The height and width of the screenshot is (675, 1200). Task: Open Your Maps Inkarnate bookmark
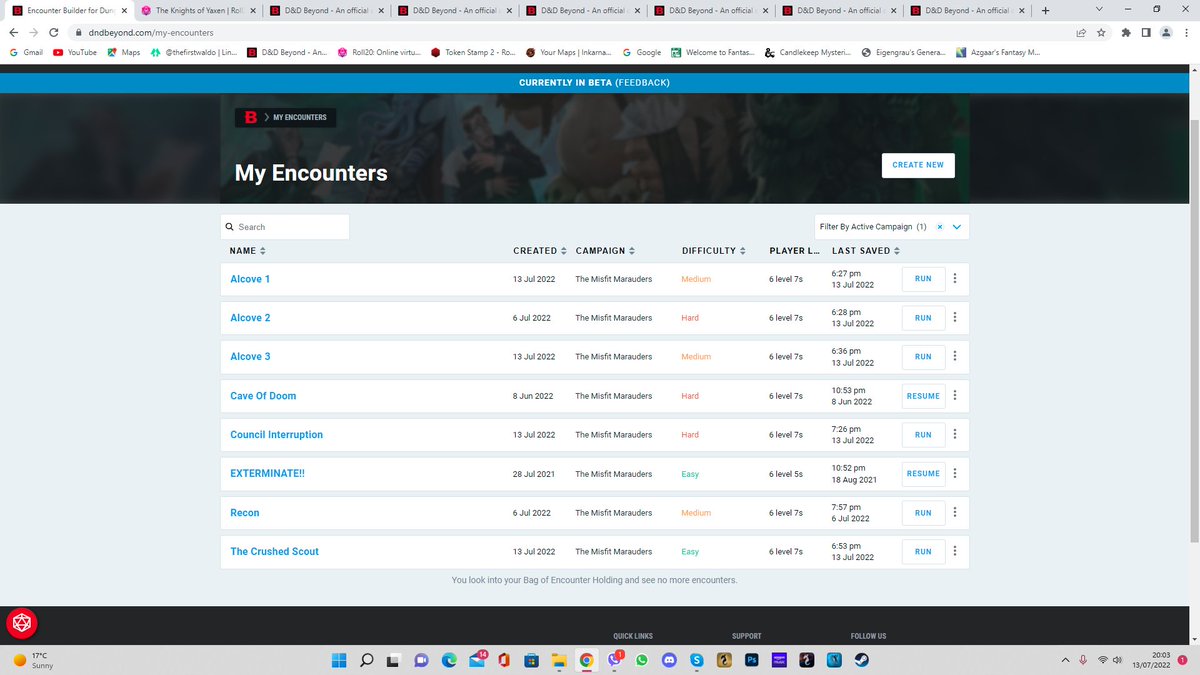569,52
